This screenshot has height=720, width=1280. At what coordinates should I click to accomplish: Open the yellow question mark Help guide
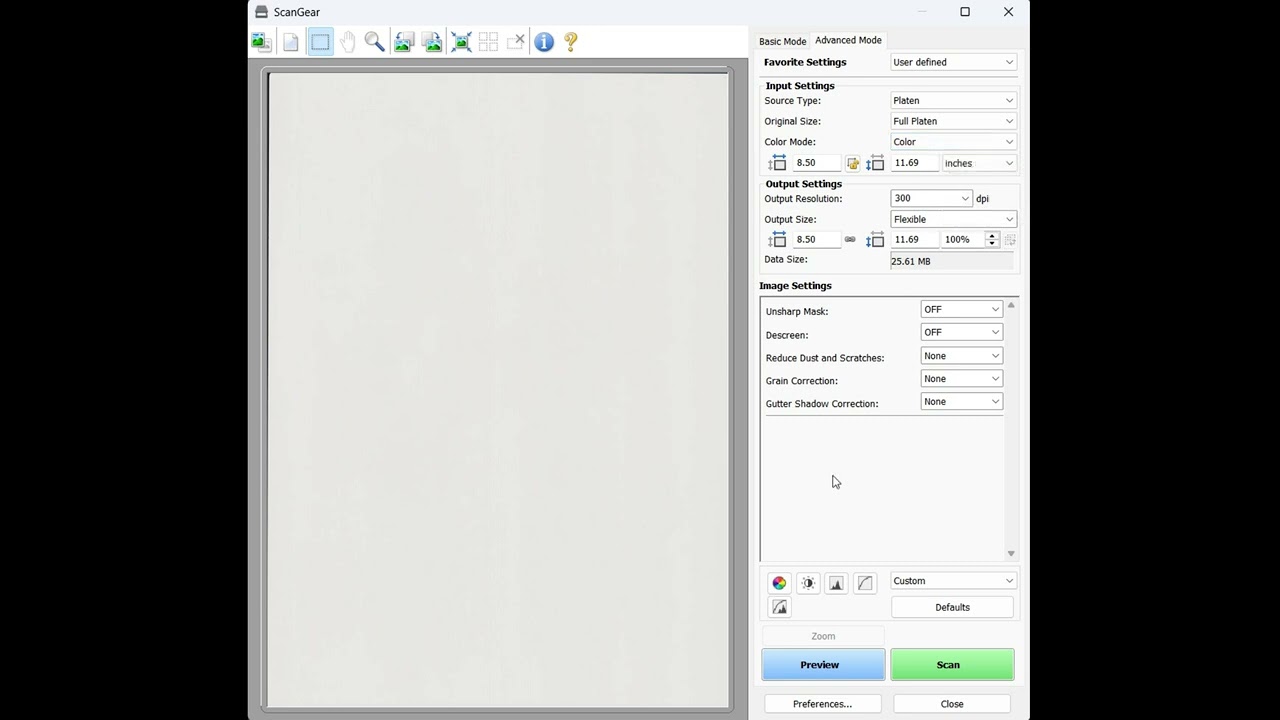pos(571,42)
